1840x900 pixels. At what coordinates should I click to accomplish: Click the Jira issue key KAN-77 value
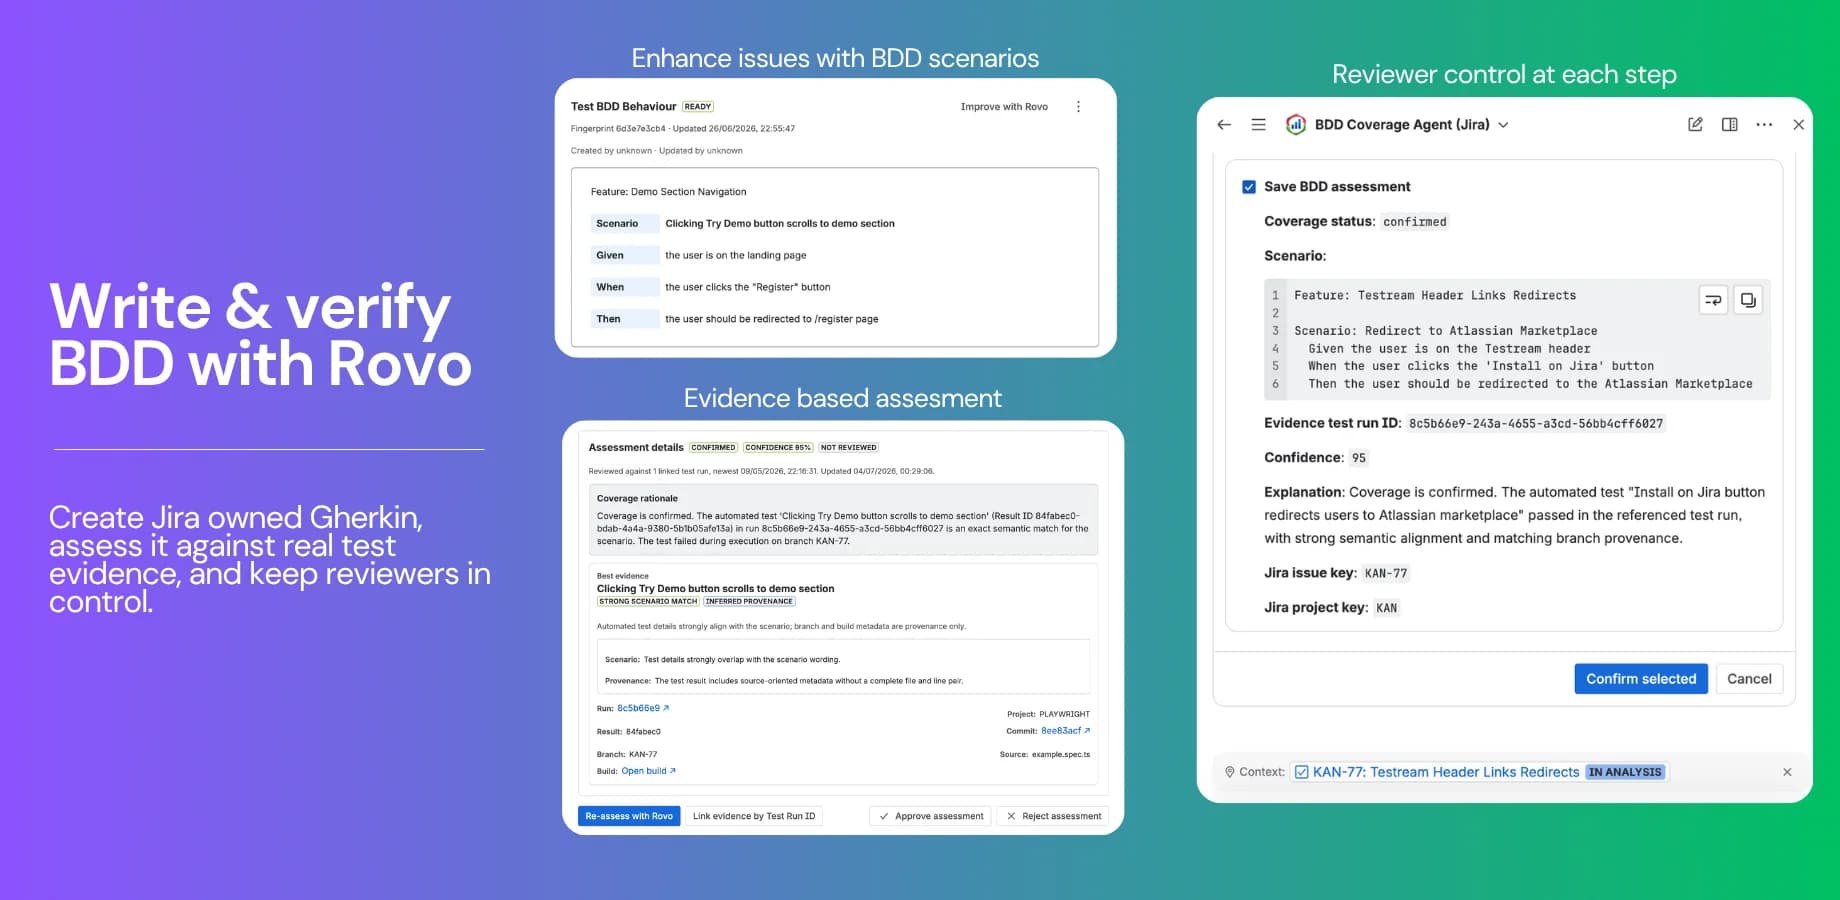[x=1385, y=574]
